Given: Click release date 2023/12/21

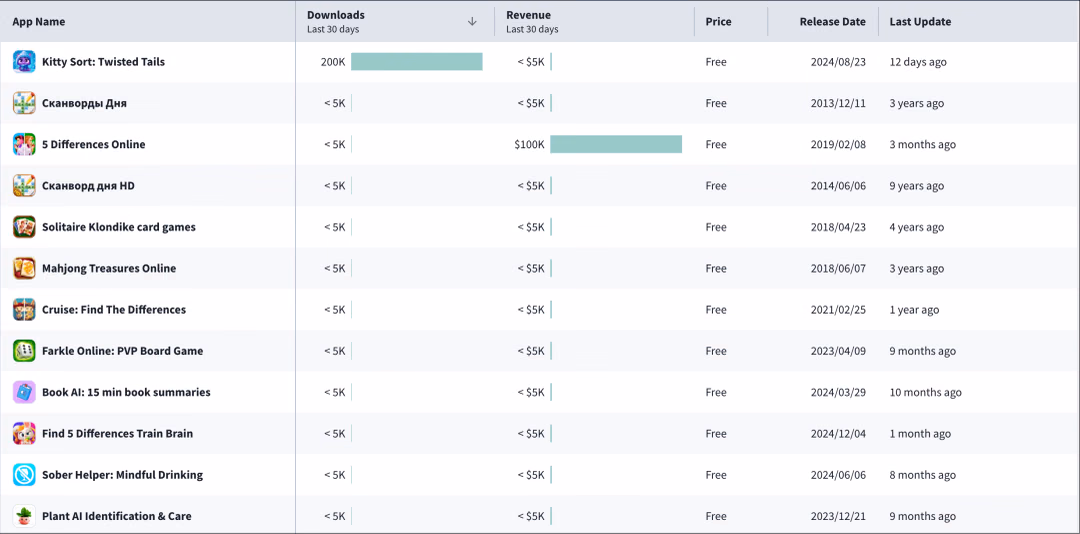Looking at the screenshot, I should (x=838, y=517).
